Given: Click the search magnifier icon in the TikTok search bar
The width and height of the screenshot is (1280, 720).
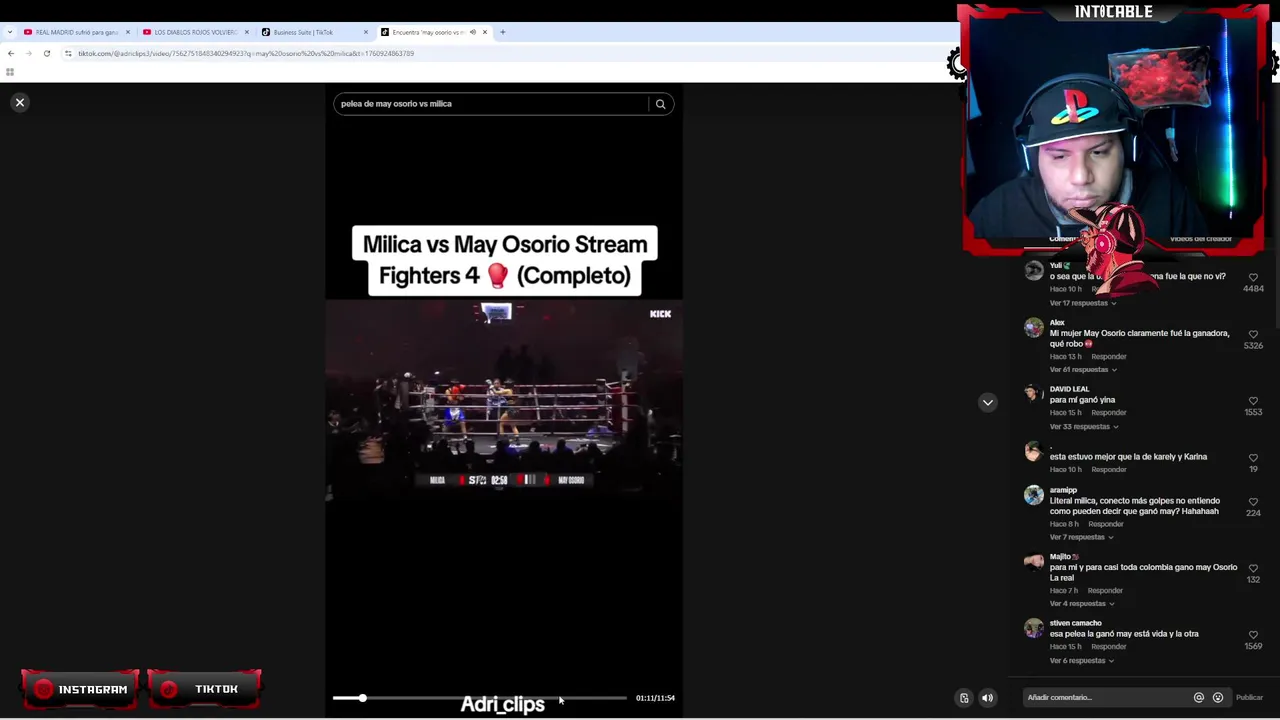Looking at the screenshot, I should click(x=660, y=104).
